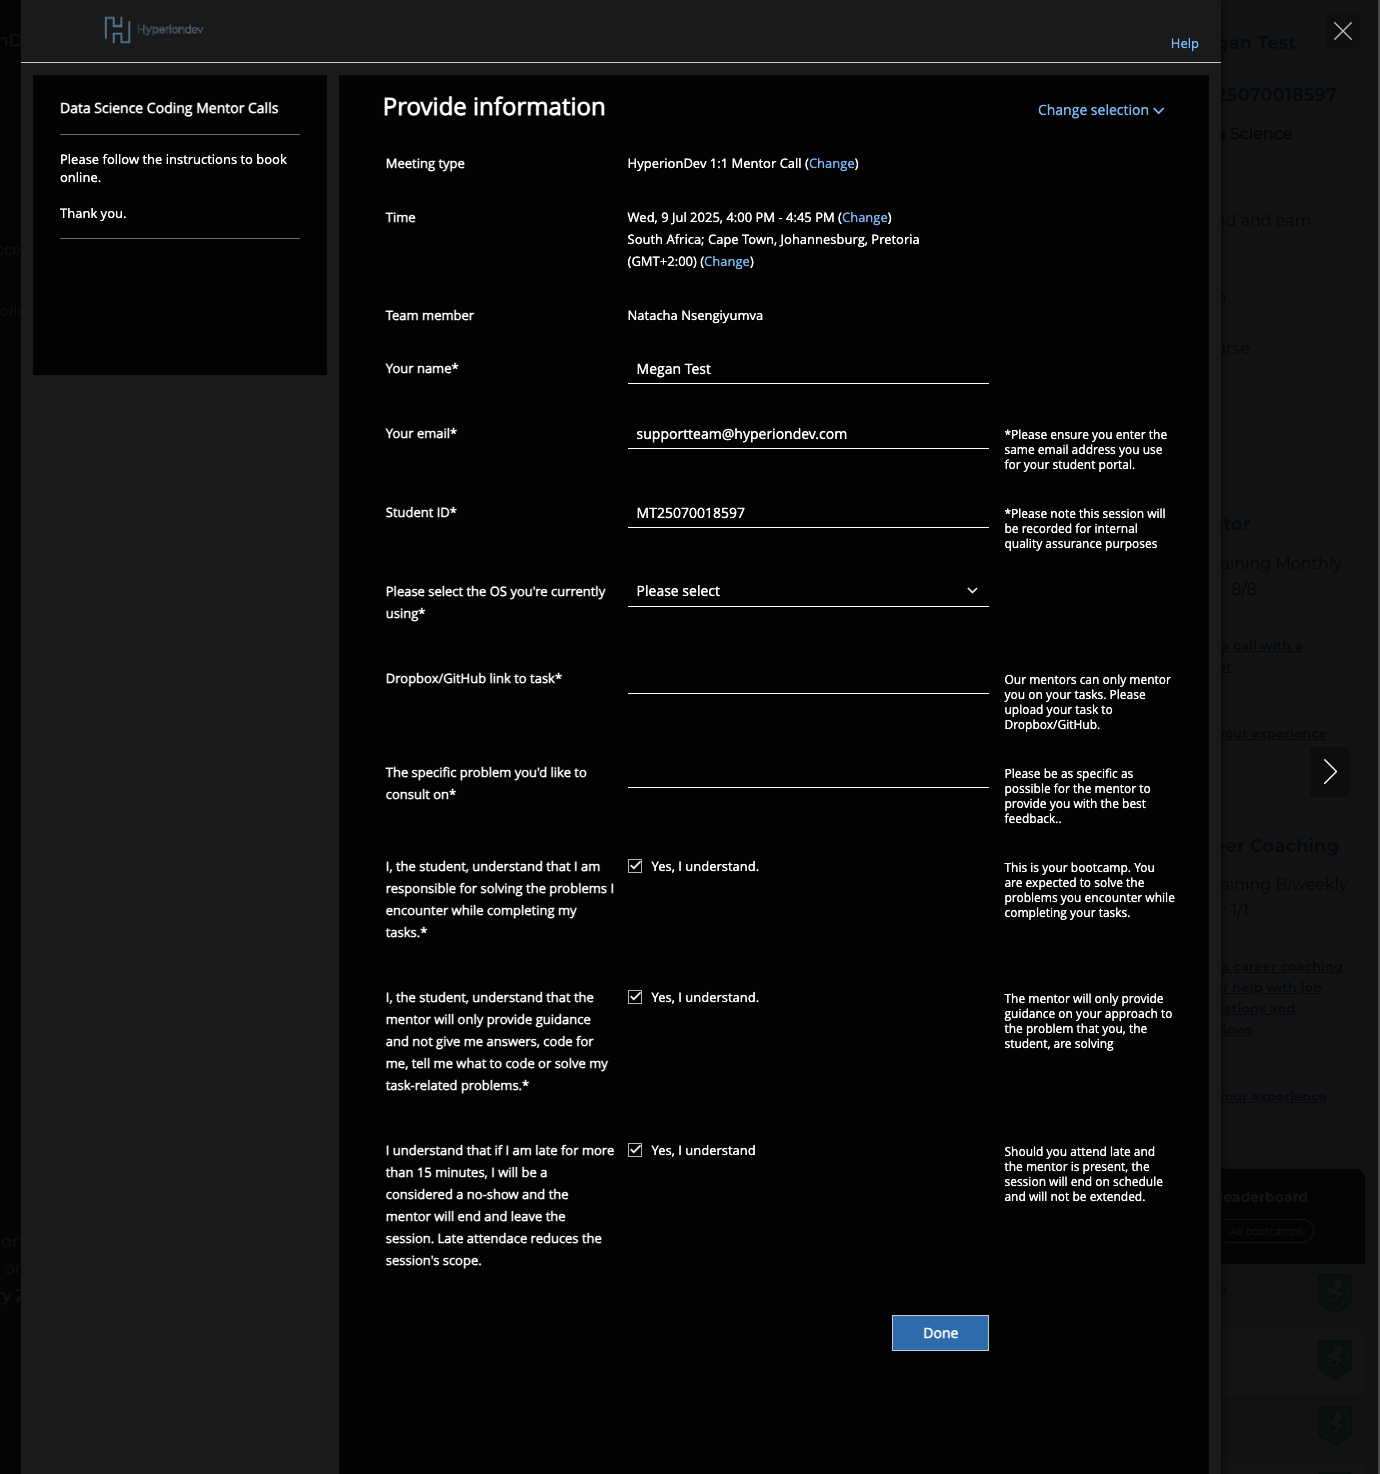The image size is (1380, 1474).
Task: Toggle the mentor only provides guidance checkbox
Action: (x=635, y=997)
